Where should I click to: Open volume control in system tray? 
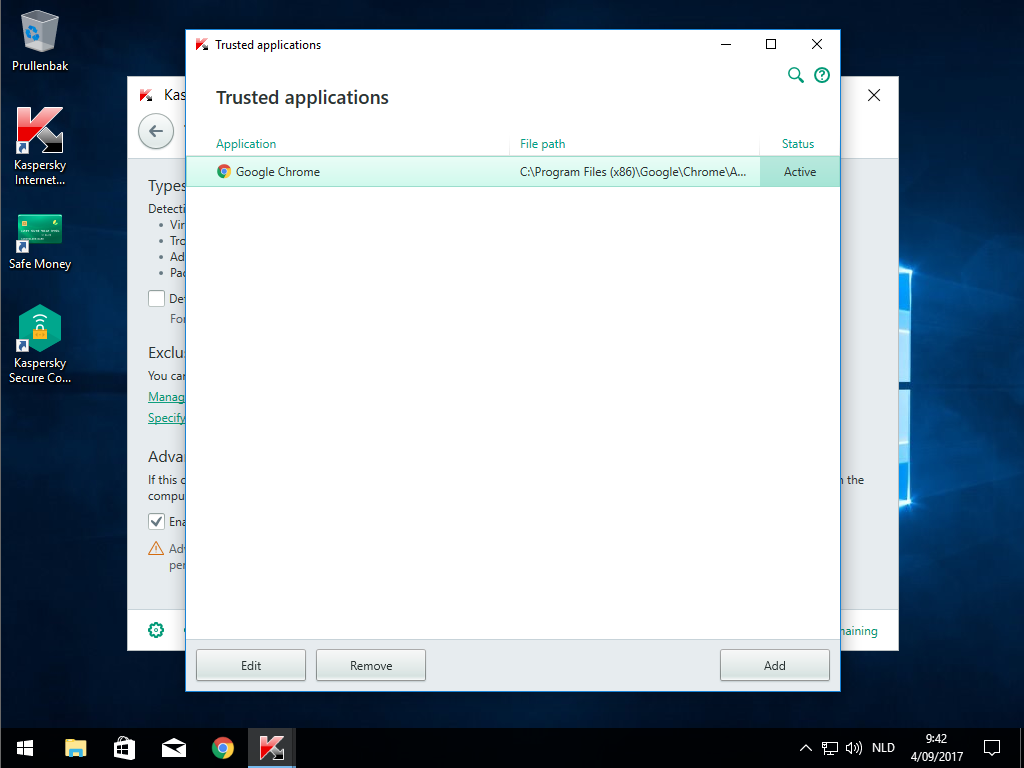[854, 748]
